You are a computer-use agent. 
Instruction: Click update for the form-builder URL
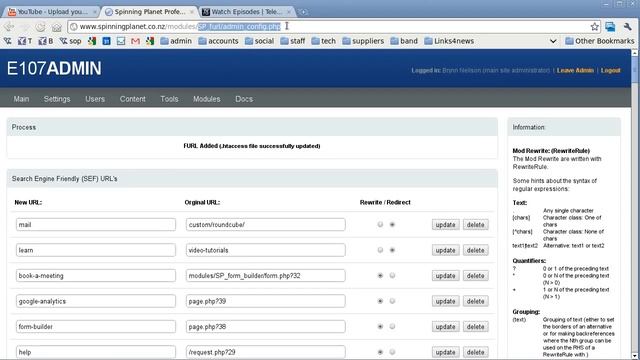445,327
